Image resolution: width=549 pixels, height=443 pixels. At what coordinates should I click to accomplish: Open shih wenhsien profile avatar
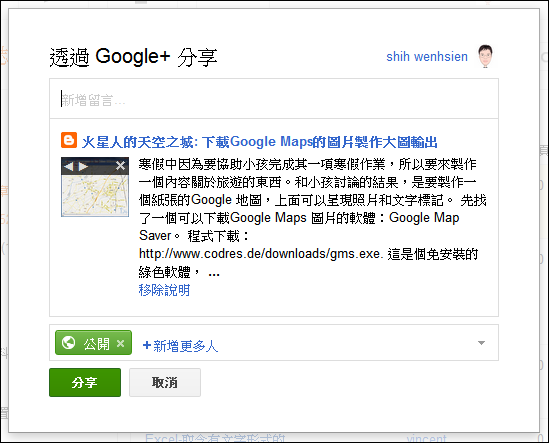click(485, 56)
